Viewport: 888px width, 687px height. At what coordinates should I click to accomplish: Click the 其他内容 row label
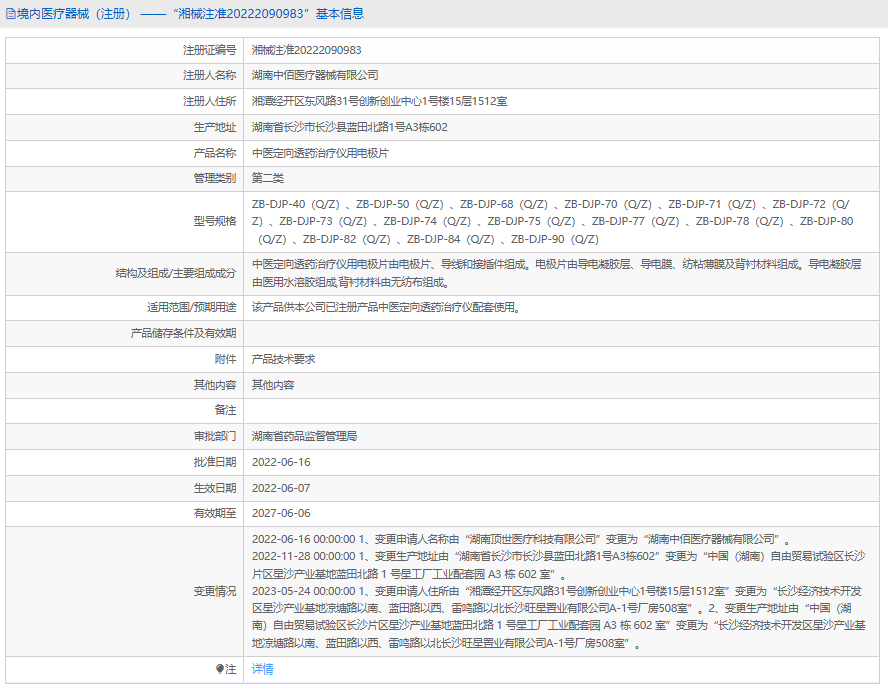[x=215, y=385]
